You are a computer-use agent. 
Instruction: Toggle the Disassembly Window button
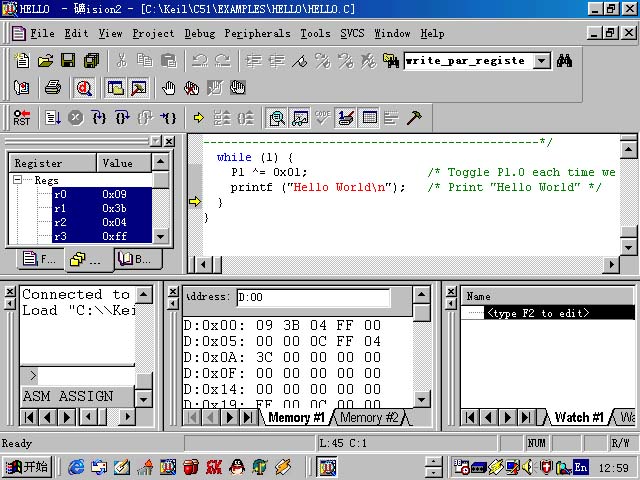click(x=277, y=118)
